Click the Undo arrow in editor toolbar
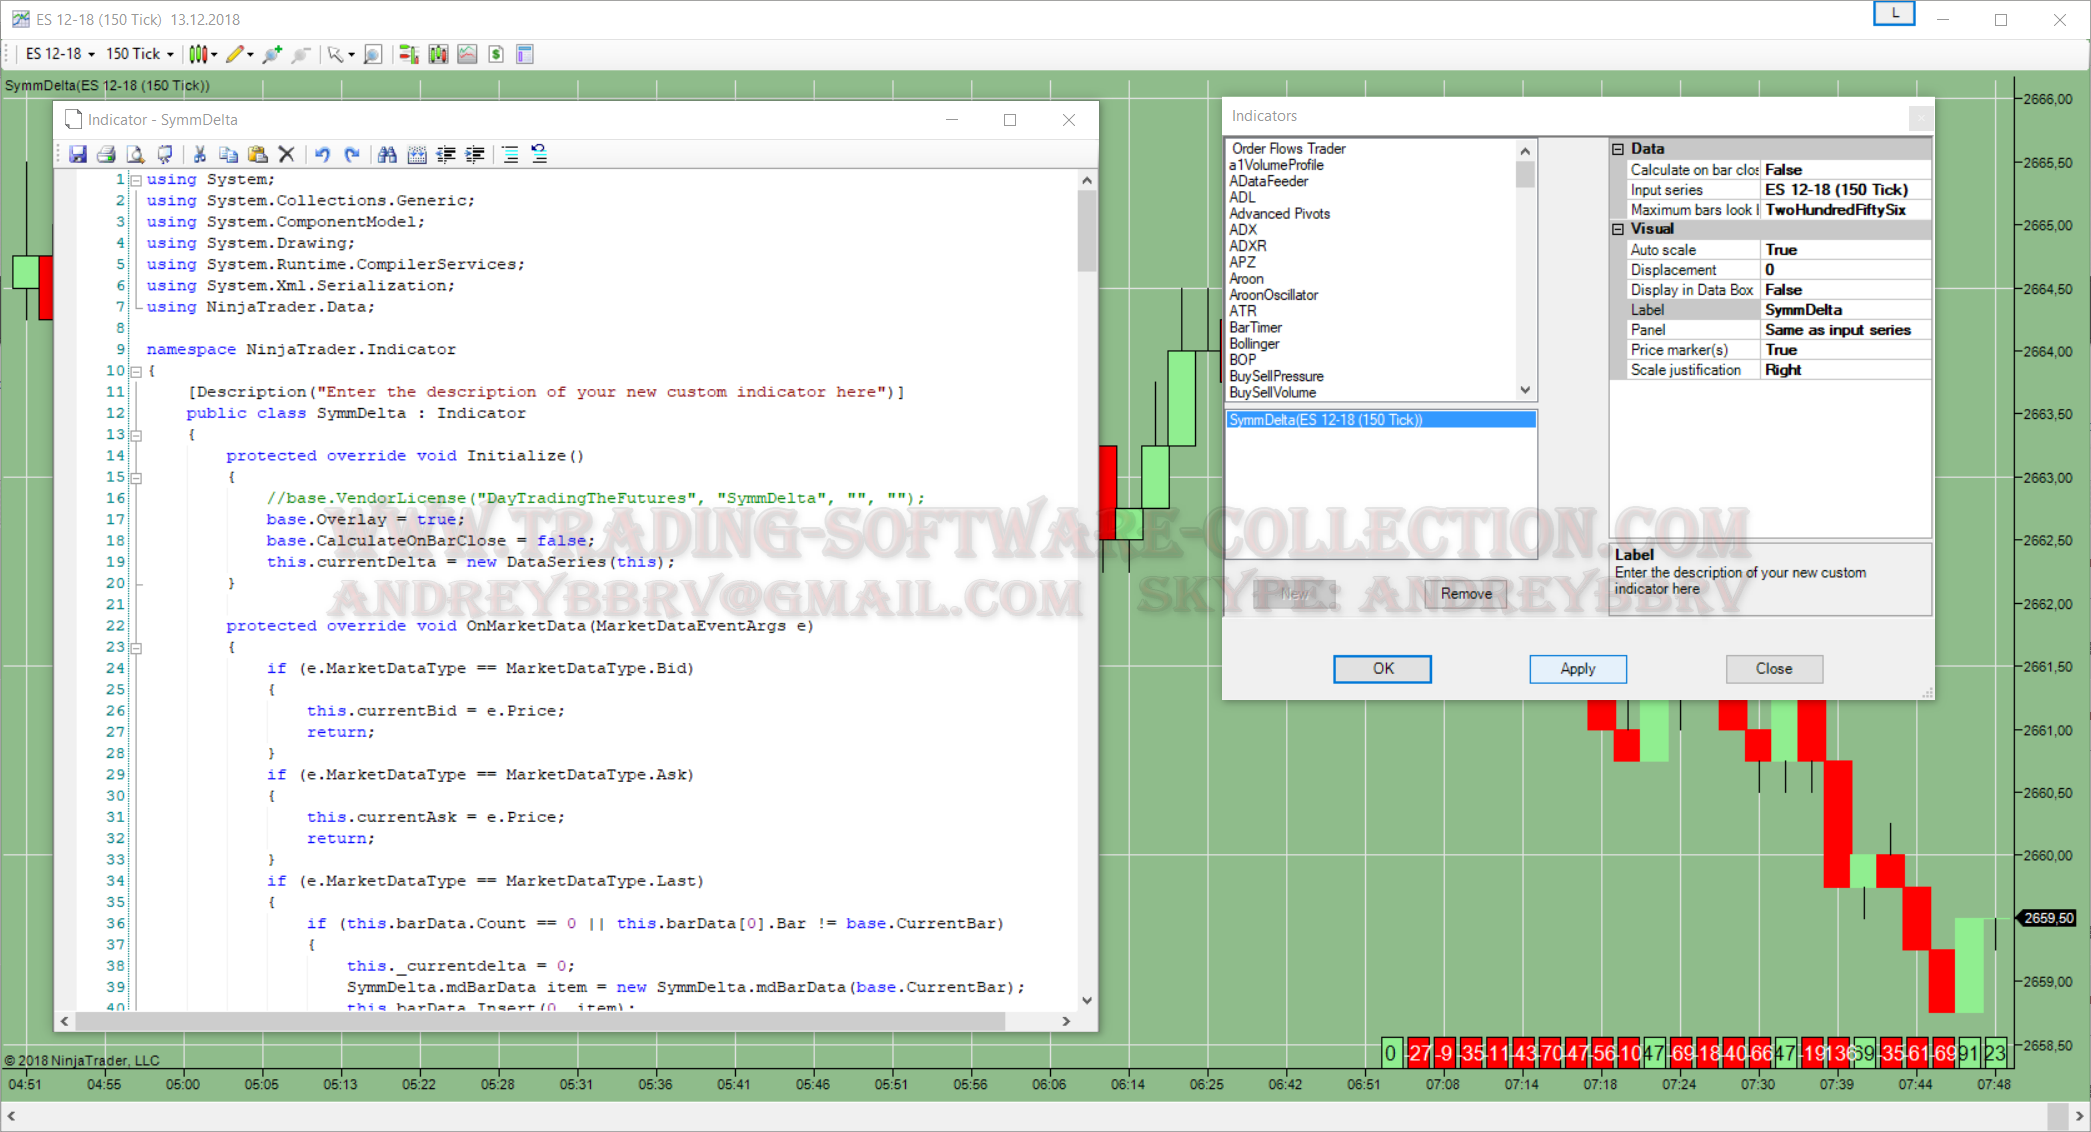 click(322, 154)
